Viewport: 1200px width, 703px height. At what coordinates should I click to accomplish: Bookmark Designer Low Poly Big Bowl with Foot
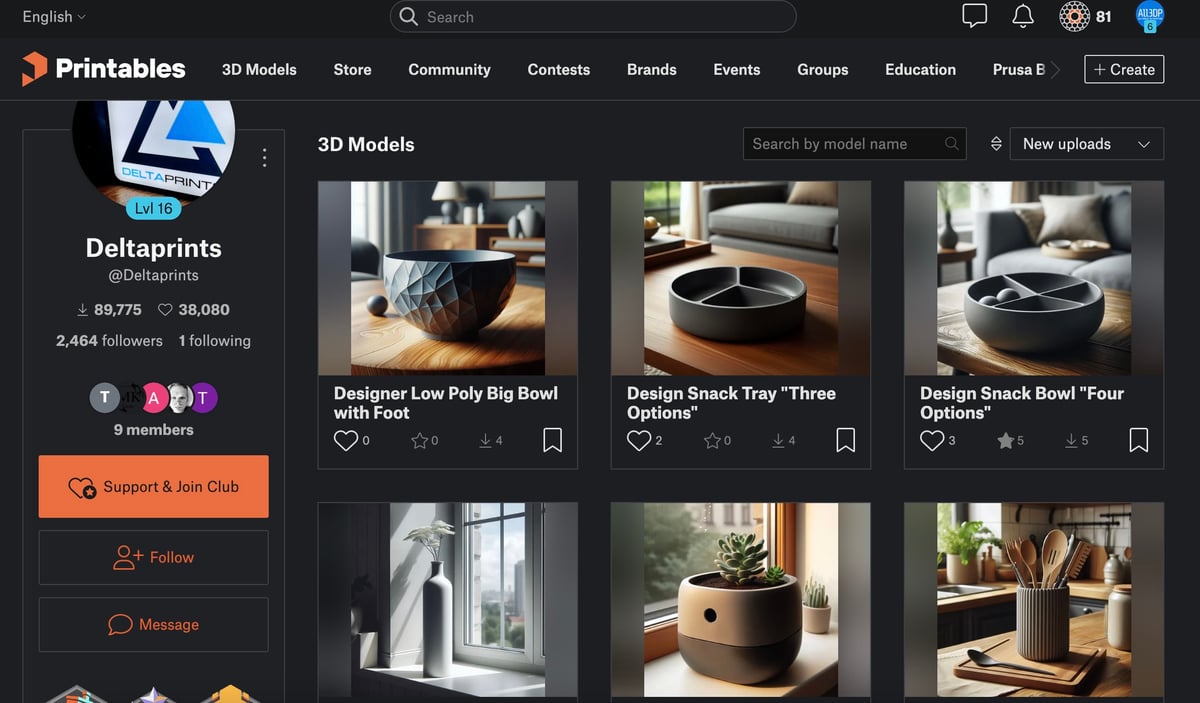(552, 440)
